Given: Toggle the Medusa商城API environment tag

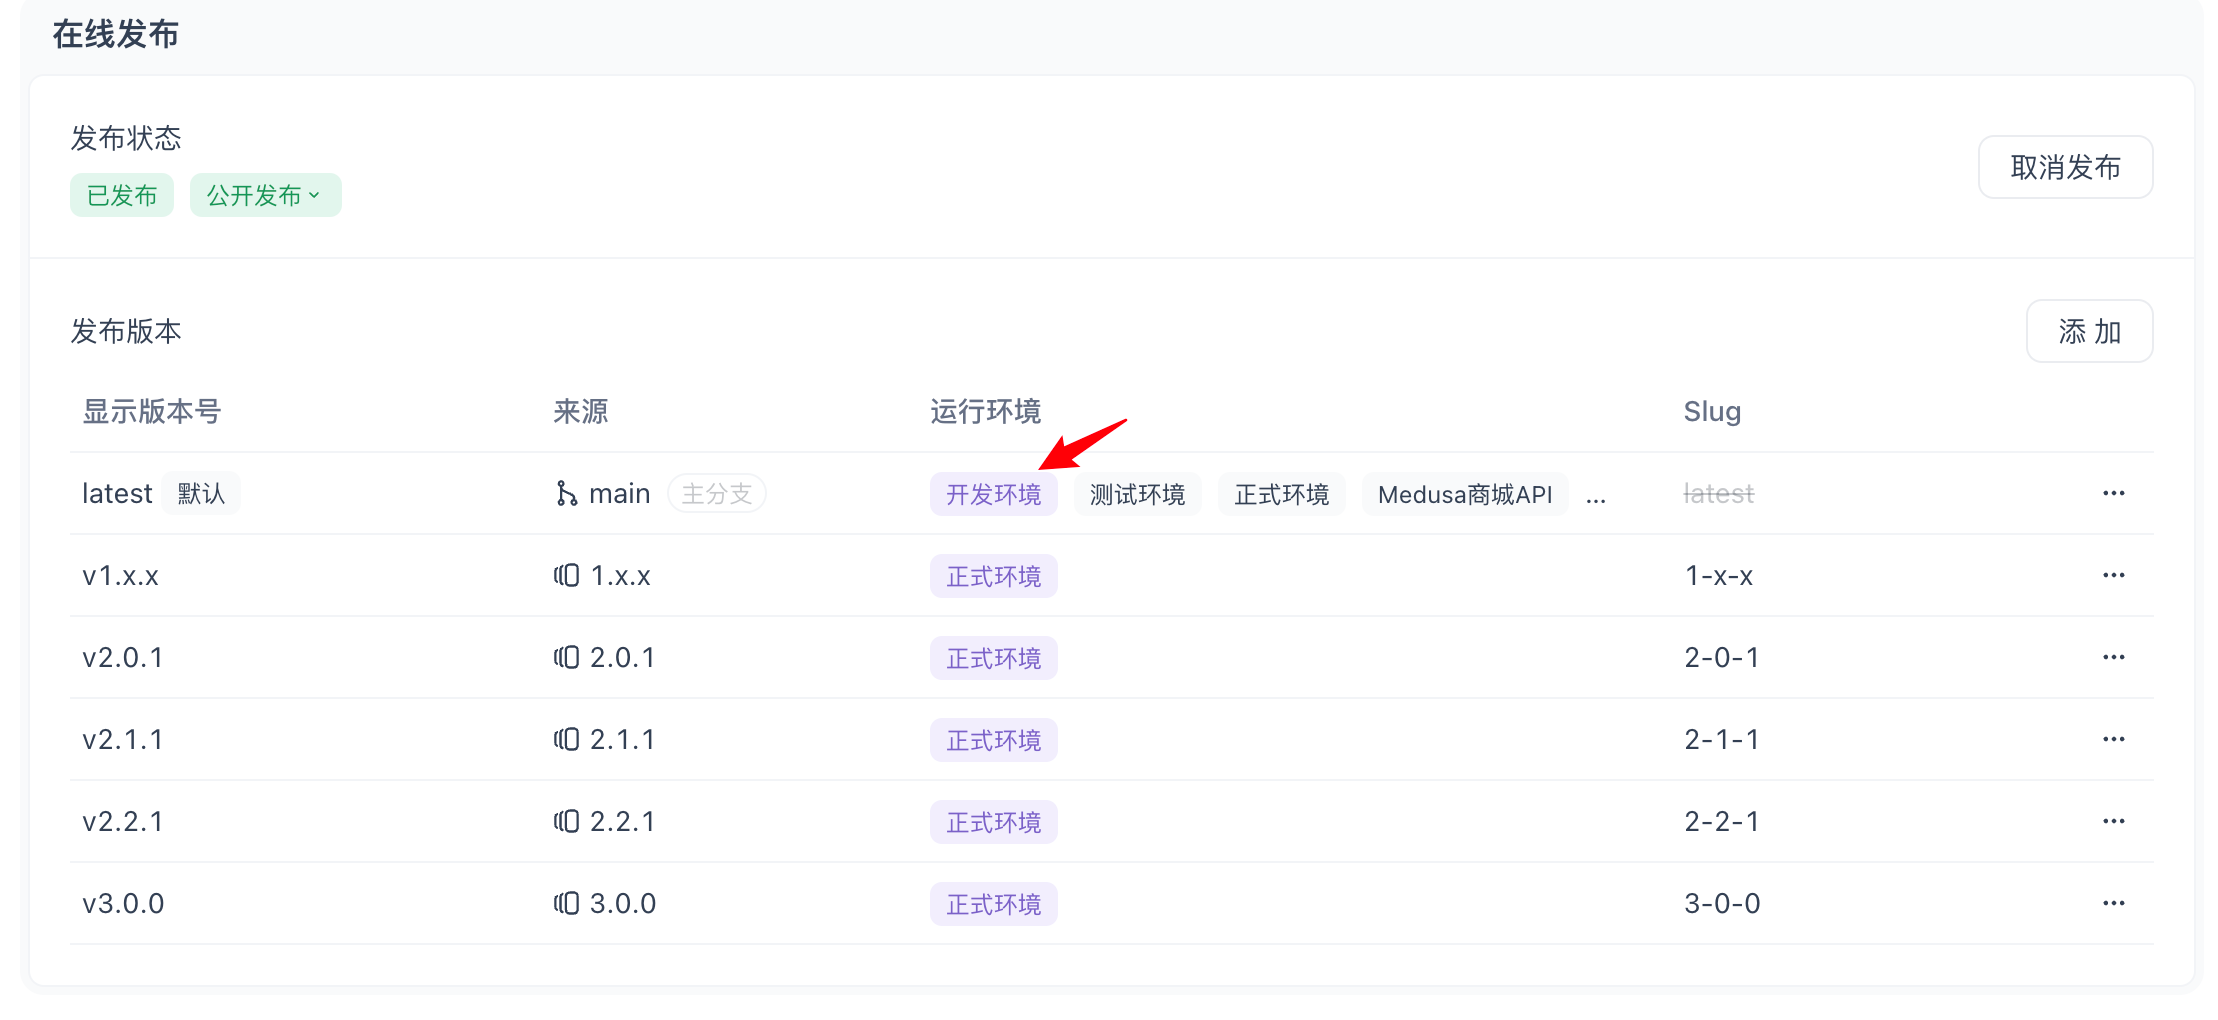Looking at the screenshot, I should (x=1464, y=493).
